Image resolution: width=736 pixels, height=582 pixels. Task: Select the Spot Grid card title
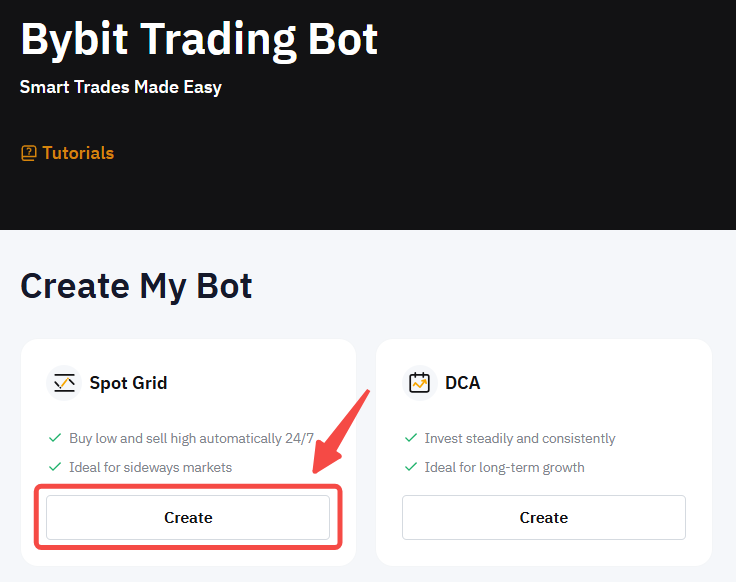click(x=128, y=383)
